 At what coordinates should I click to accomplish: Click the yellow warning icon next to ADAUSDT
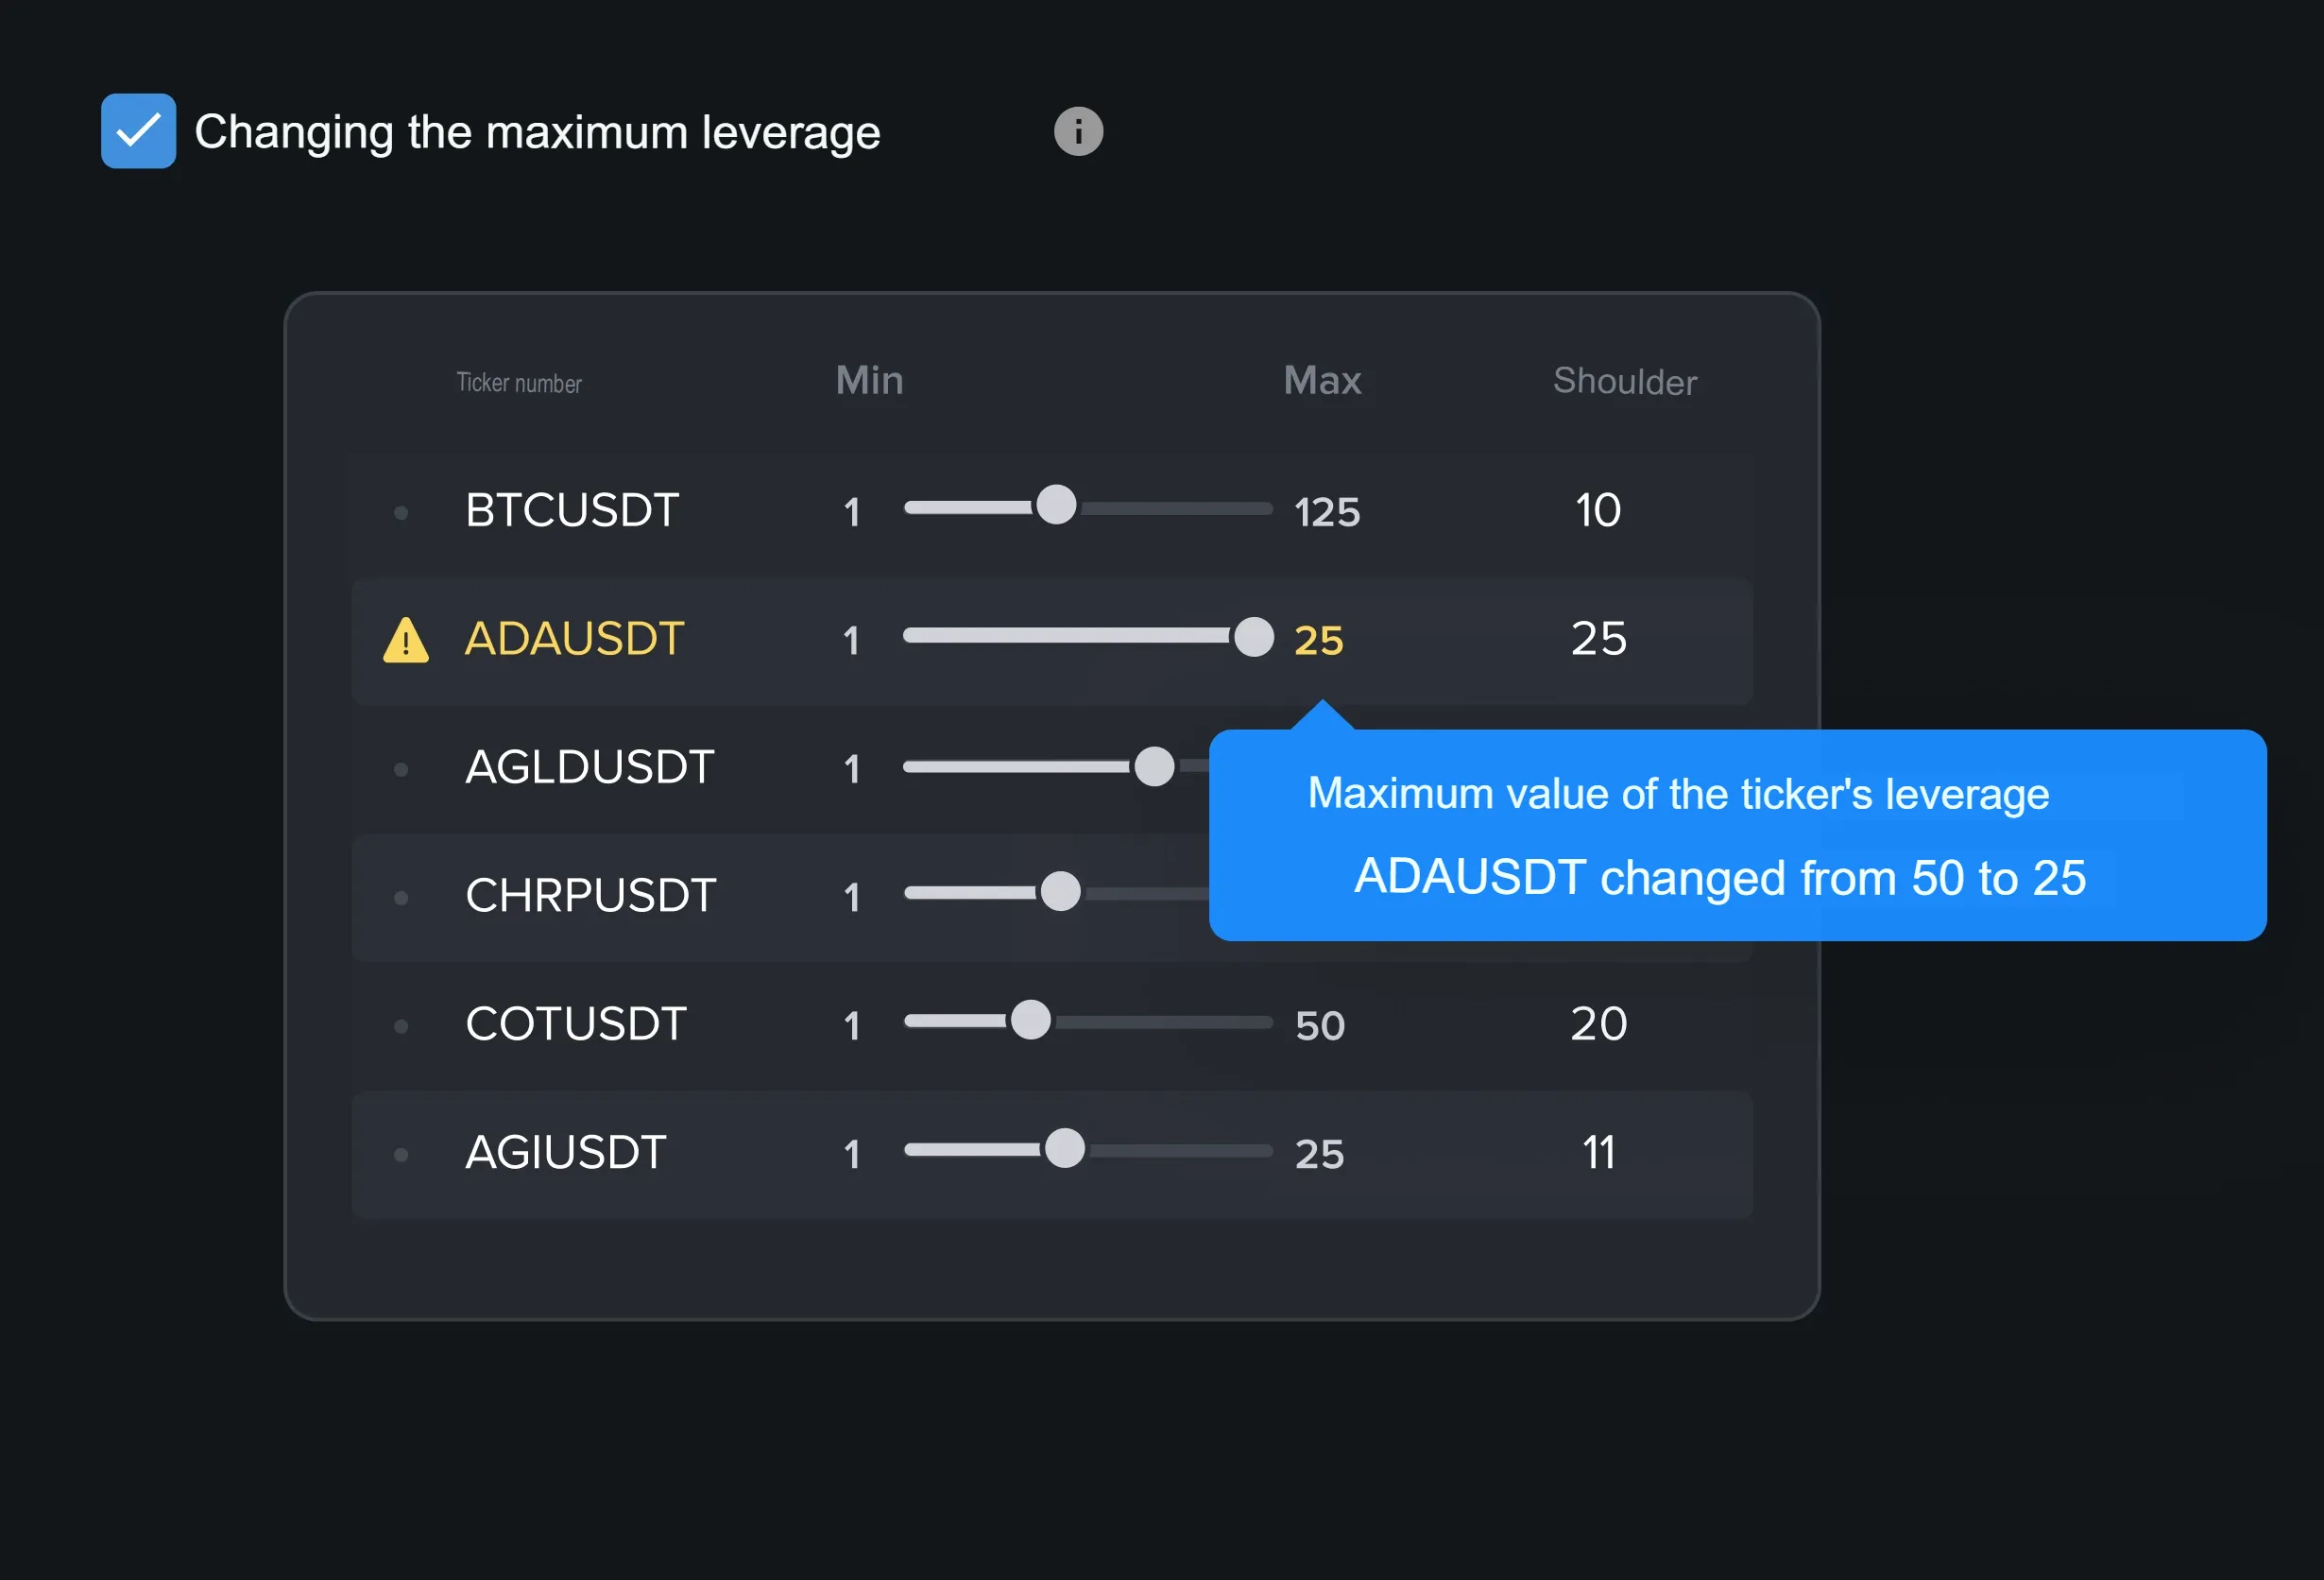(405, 640)
